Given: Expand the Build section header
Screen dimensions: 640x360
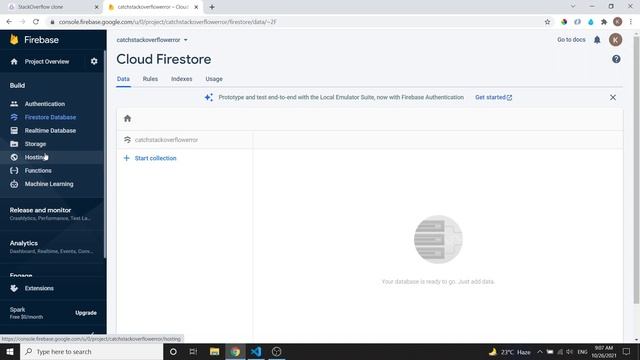Looking at the screenshot, I should (x=18, y=86).
